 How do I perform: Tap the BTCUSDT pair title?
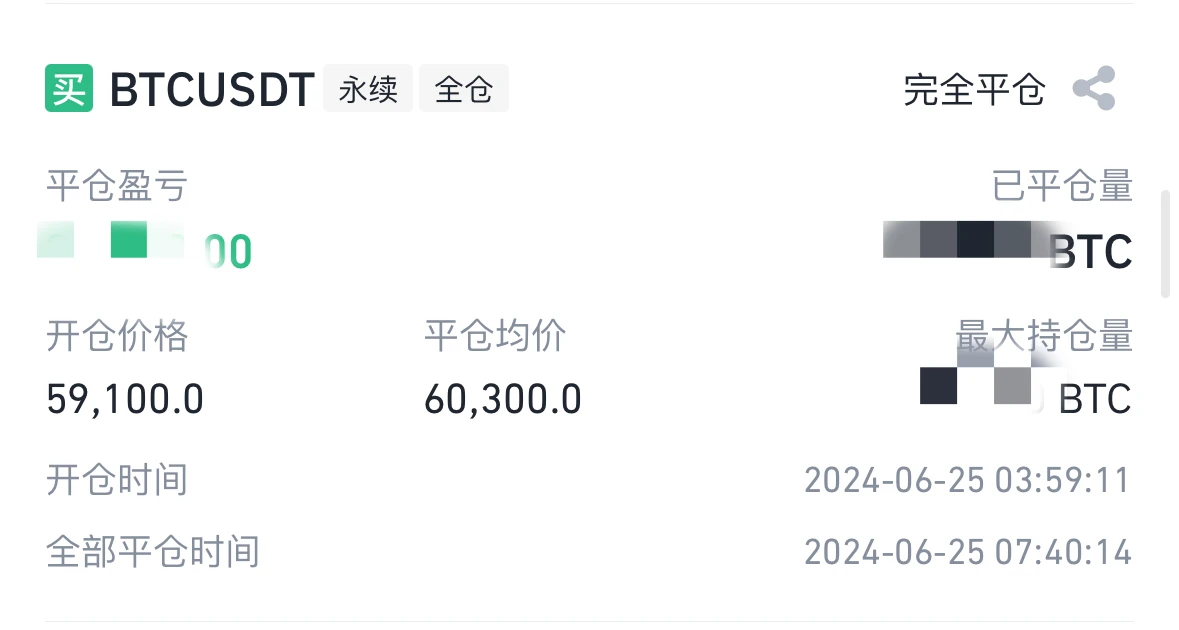[212, 90]
